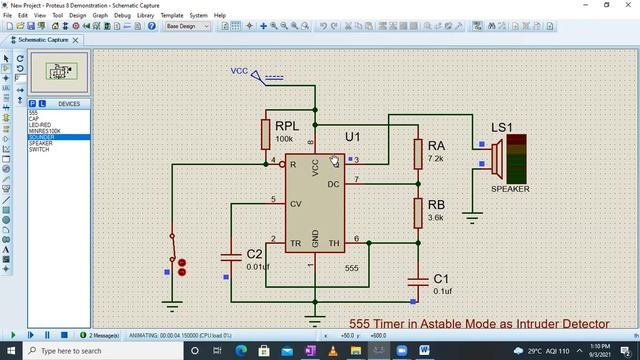Open the Design menu
Screen dimensions: 640x360
click(78, 16)
